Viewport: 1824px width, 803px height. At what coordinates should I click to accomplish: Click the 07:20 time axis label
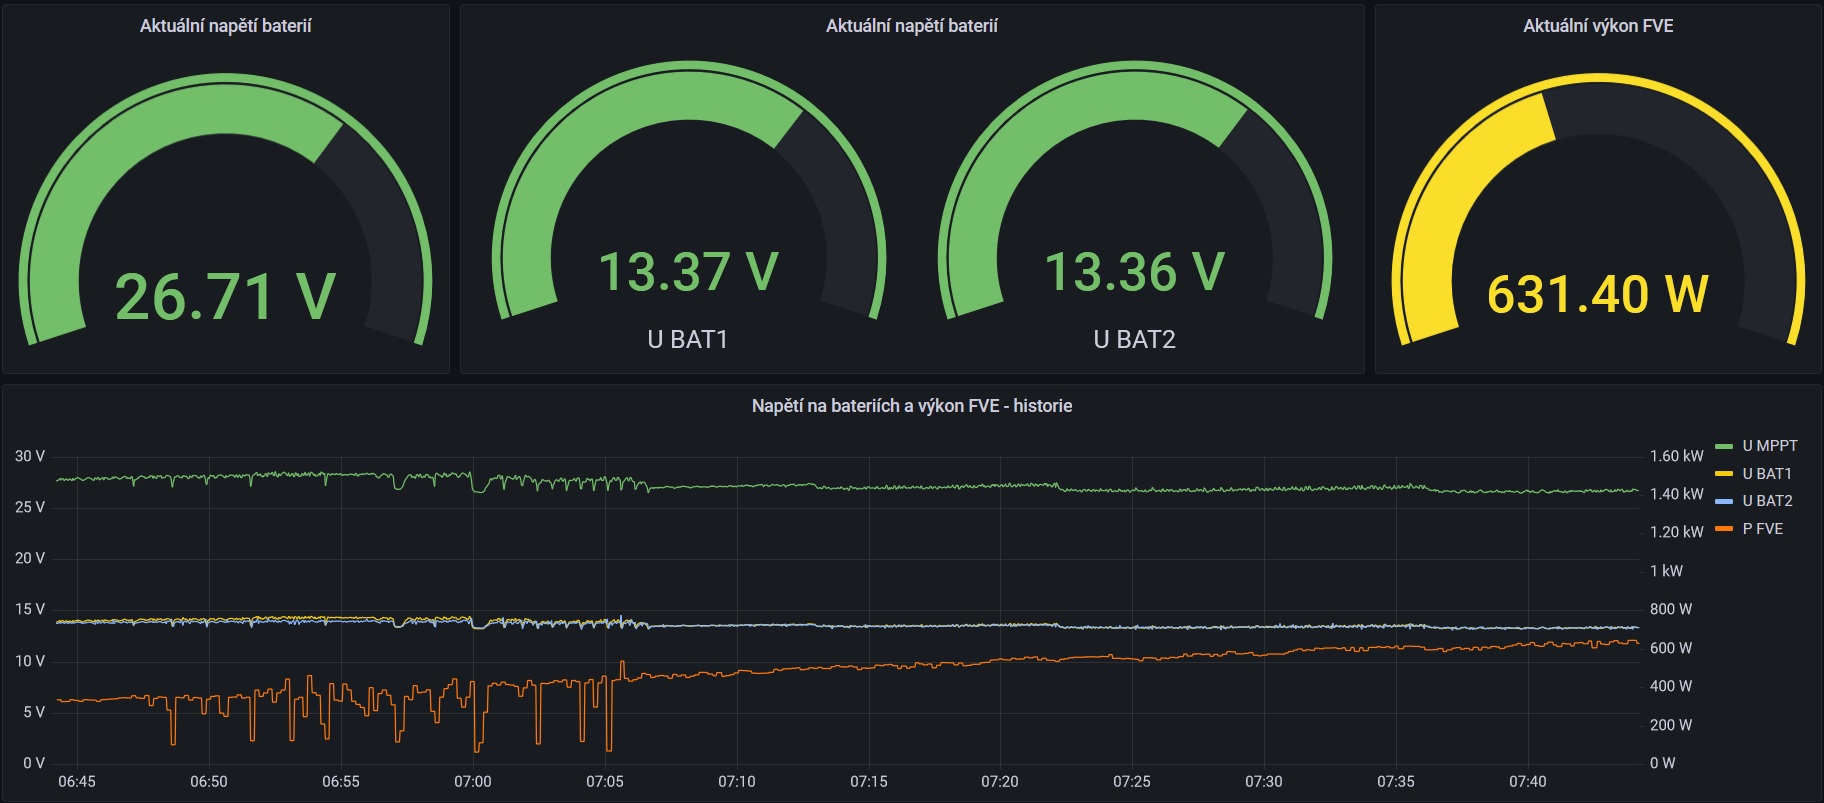1000,782
